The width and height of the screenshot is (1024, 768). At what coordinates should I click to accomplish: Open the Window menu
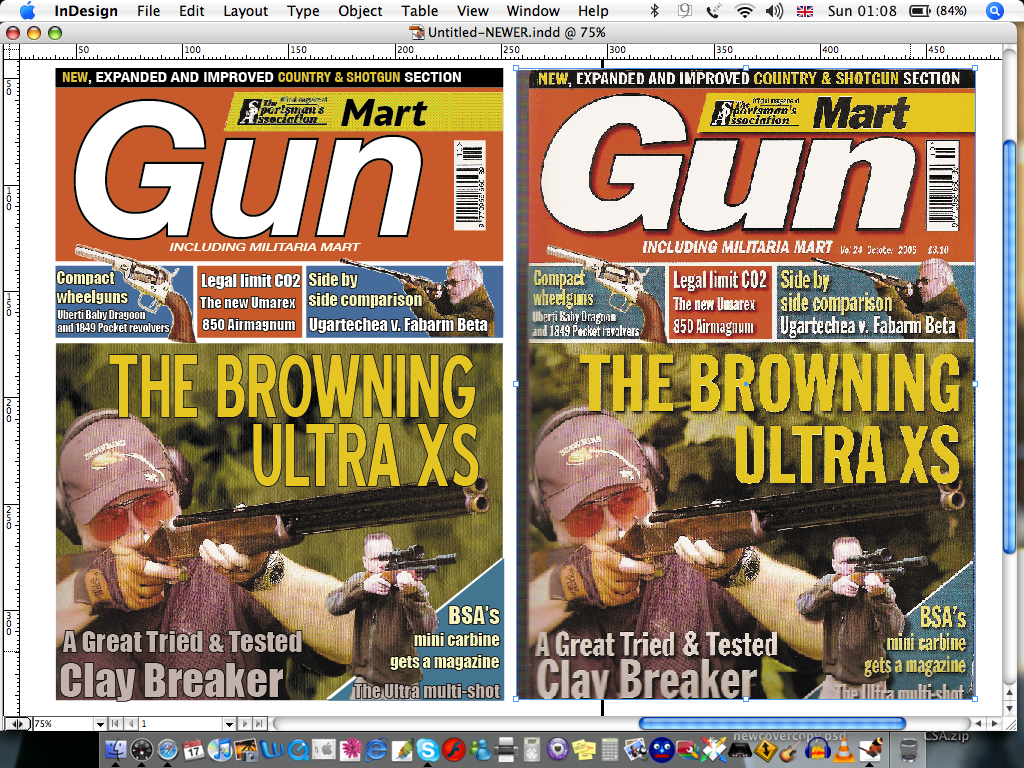[533, 10]
